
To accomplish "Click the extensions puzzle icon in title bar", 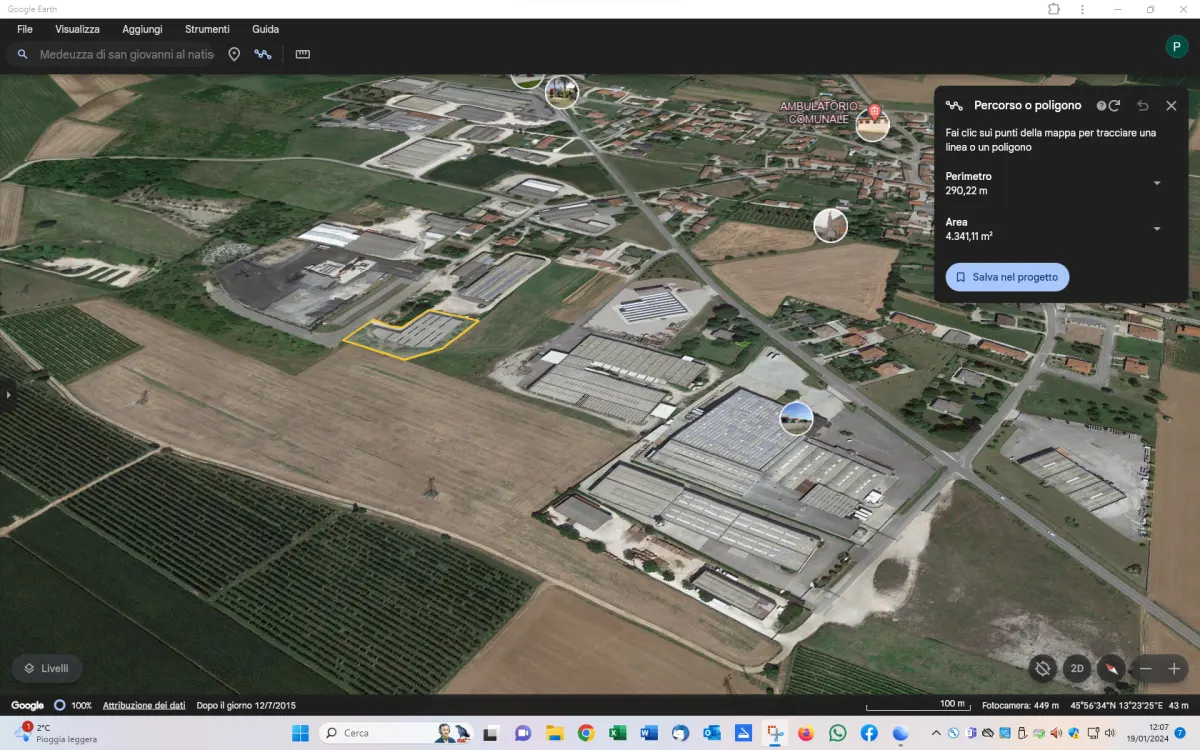I will point(1054,9).
